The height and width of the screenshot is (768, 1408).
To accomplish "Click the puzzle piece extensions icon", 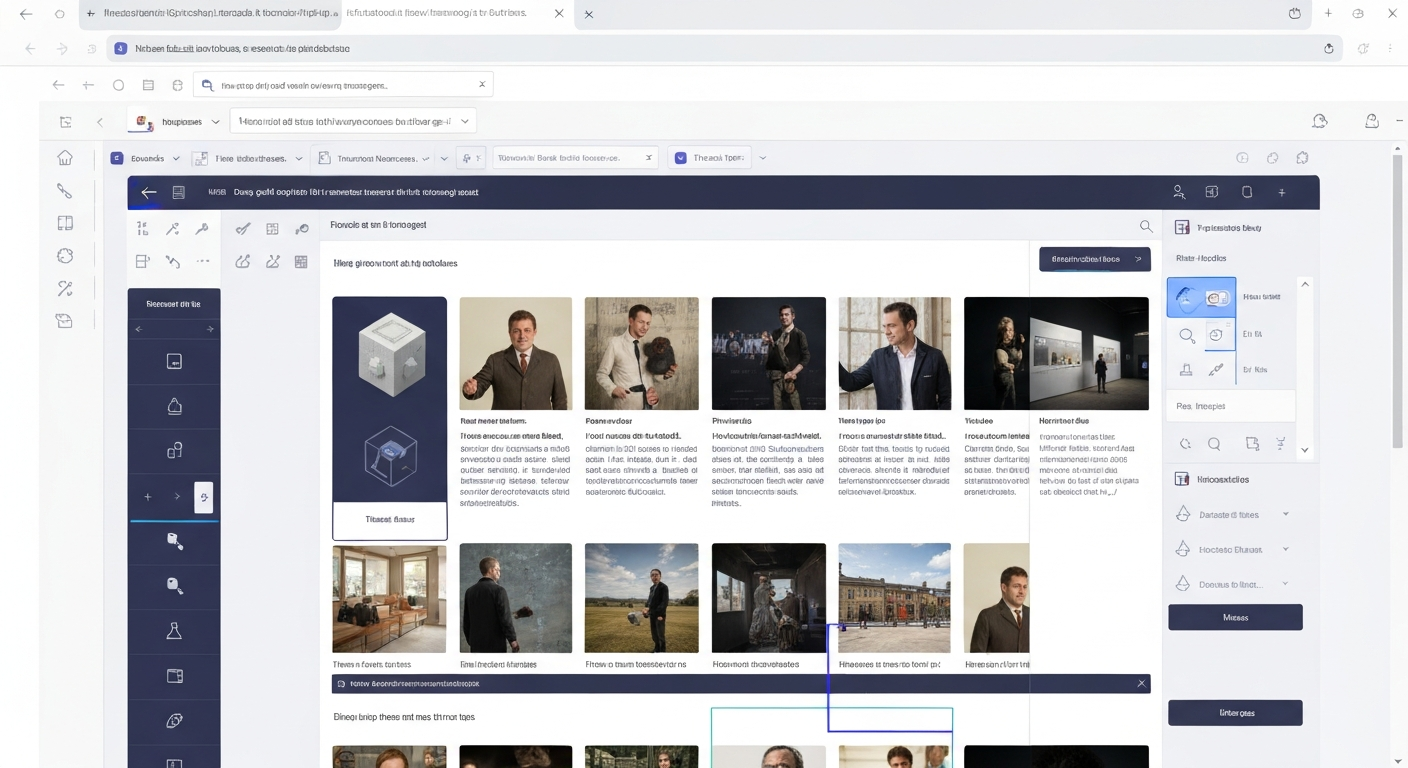I will [x=1302, y=158].
